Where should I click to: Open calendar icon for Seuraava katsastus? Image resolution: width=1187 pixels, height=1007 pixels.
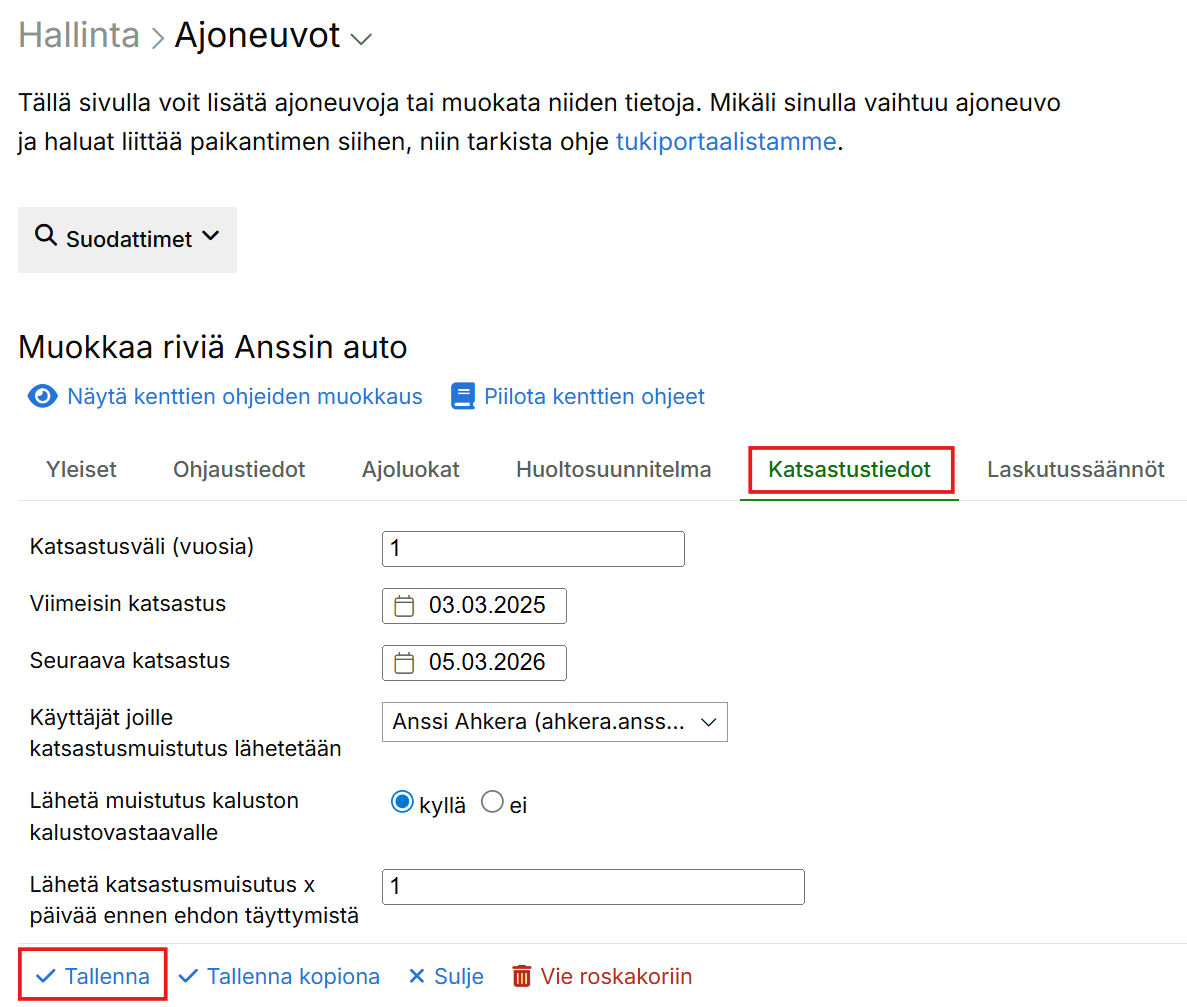click(x=404, y=663)
